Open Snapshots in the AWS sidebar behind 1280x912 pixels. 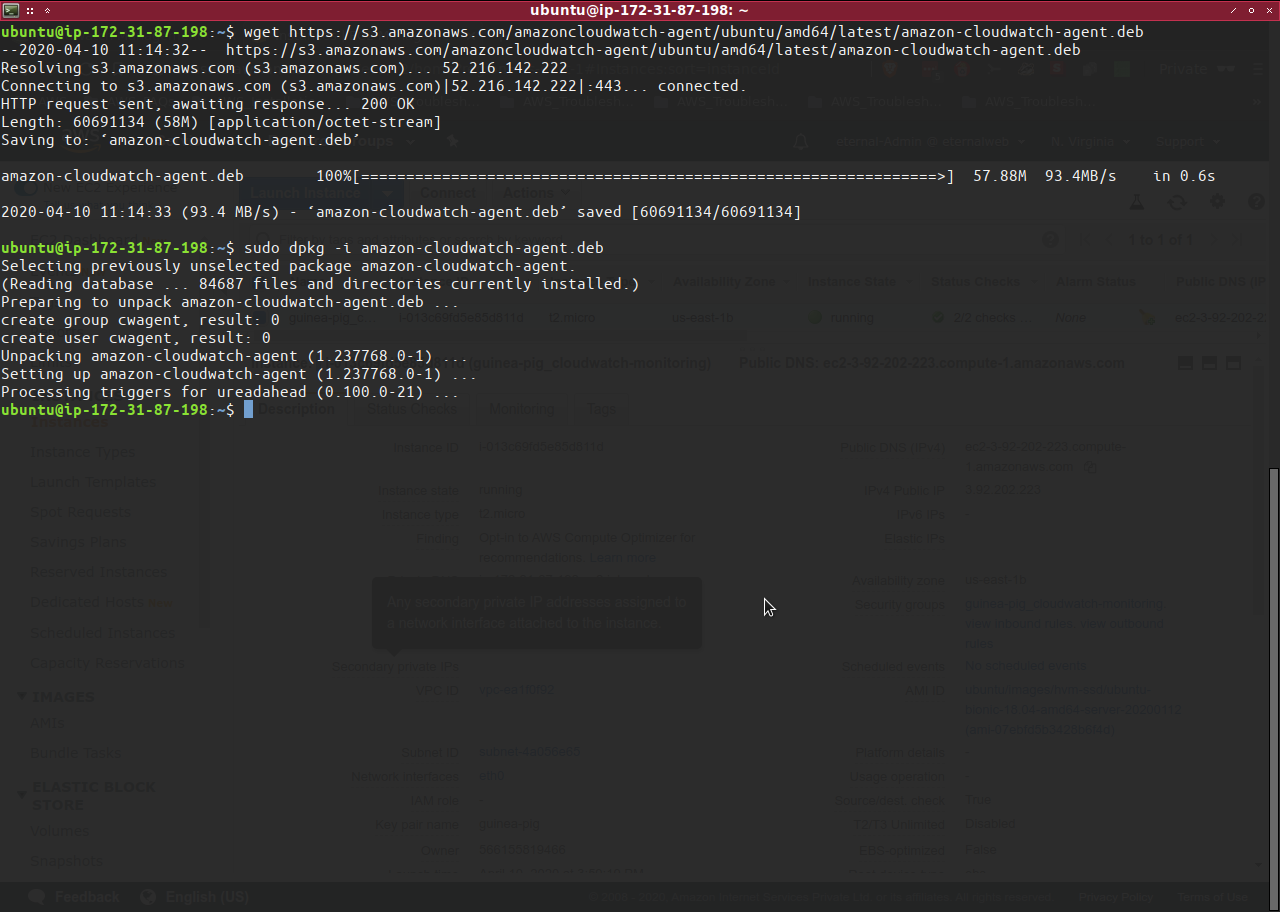click(66, 860)
